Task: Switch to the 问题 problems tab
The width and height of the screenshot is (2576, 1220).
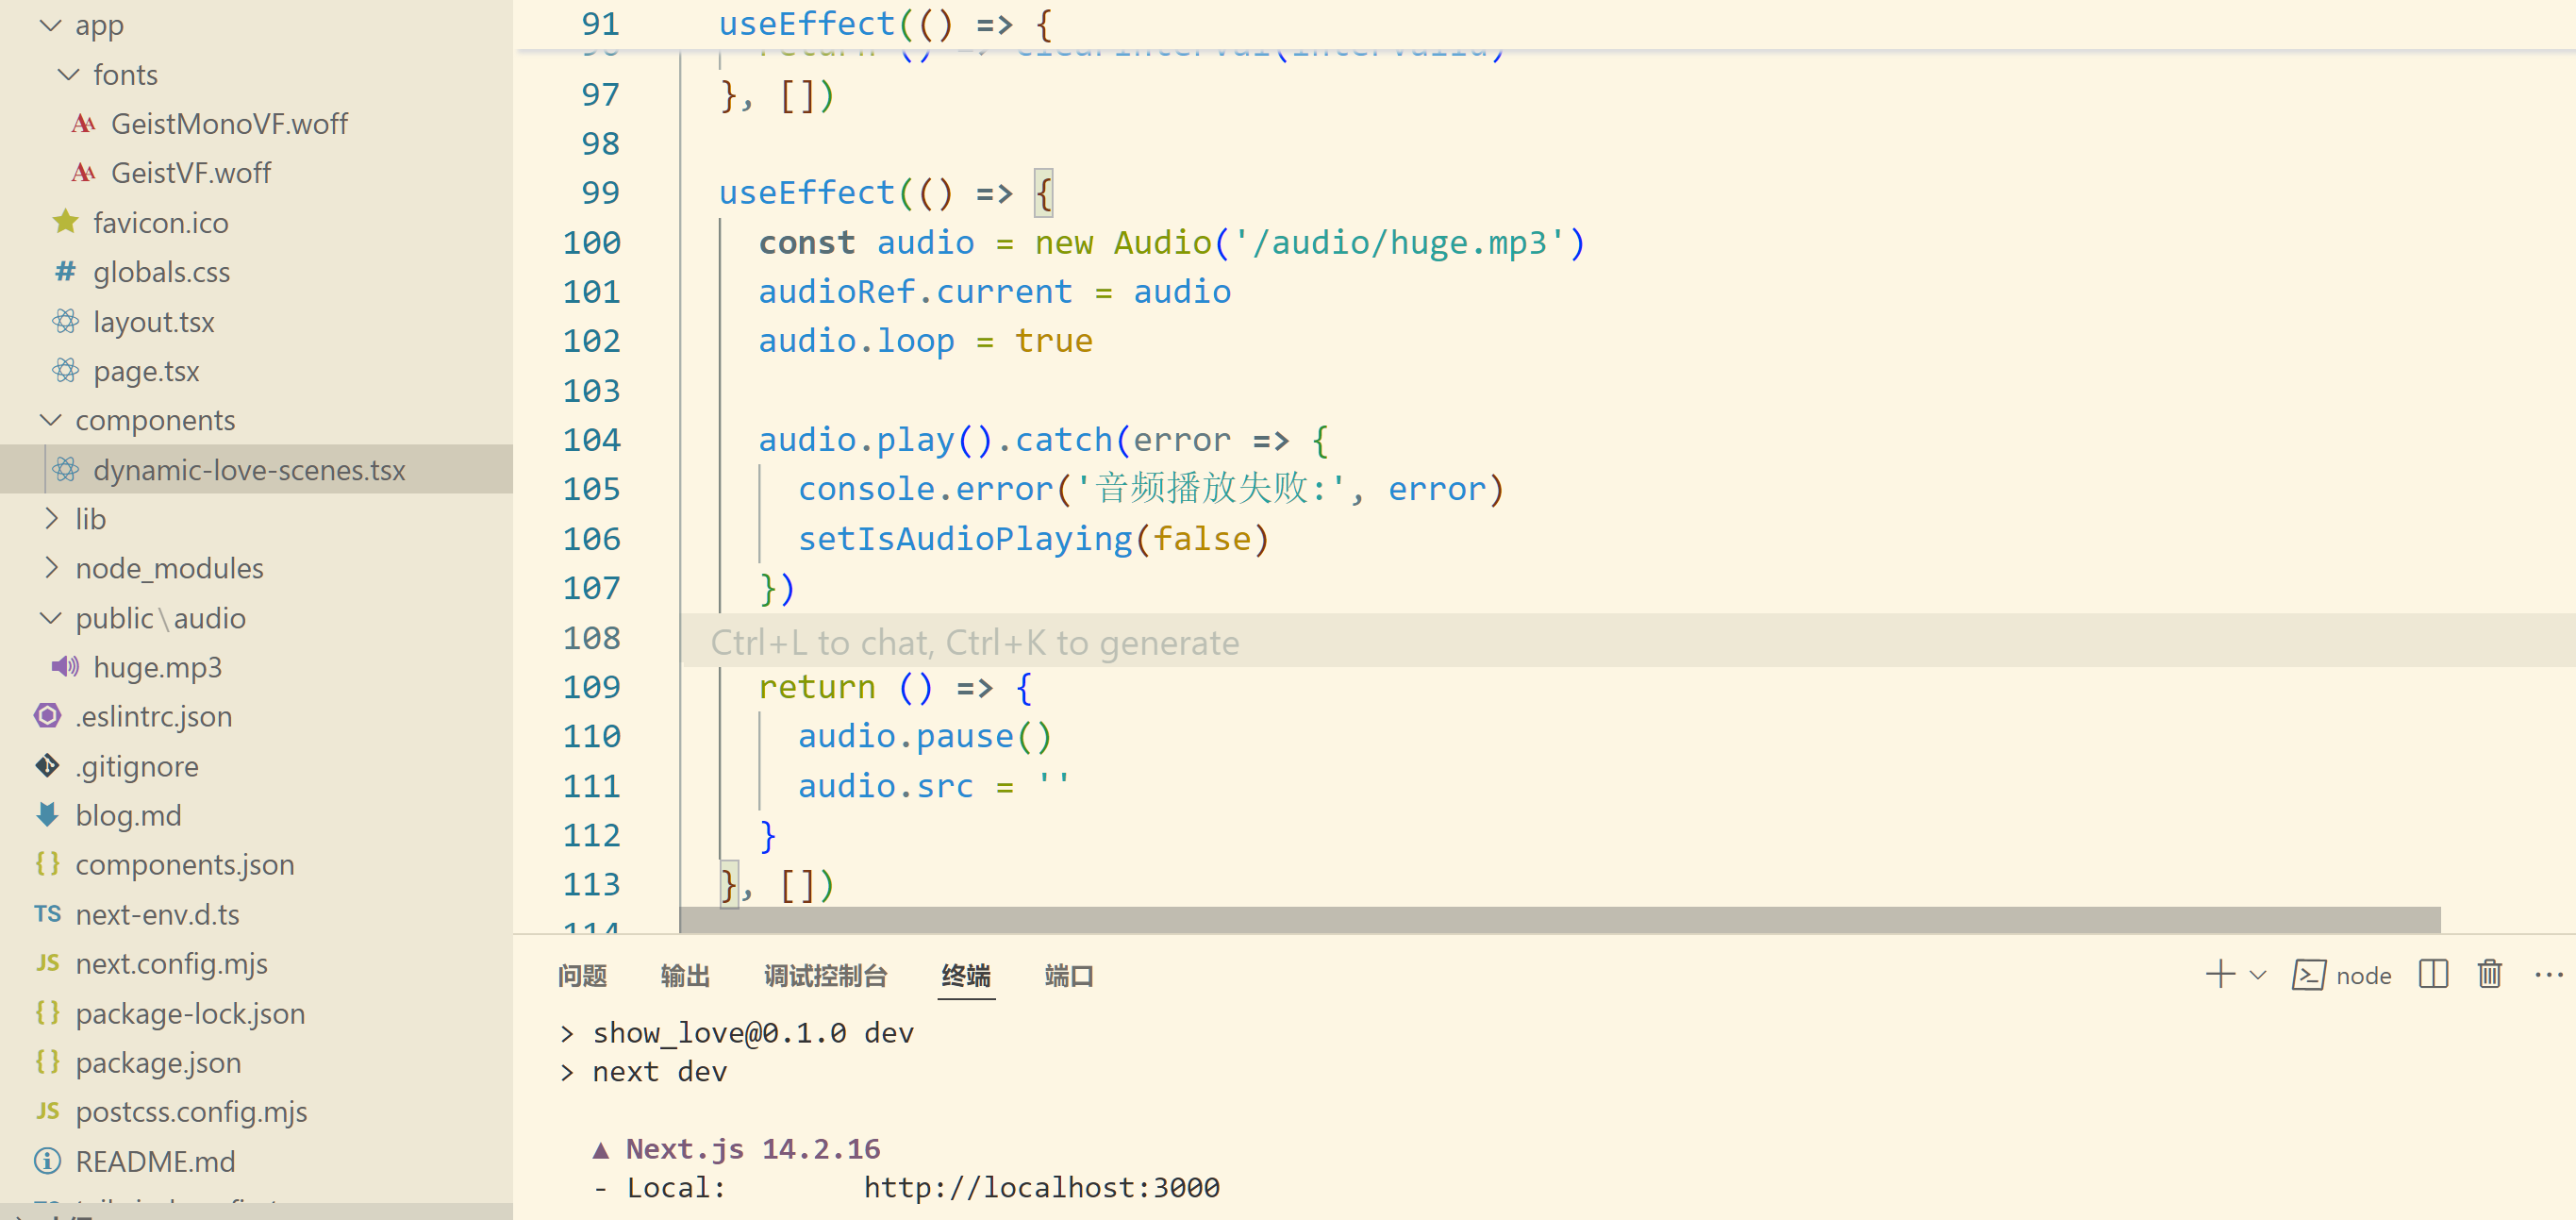Action: click(582, 975)
